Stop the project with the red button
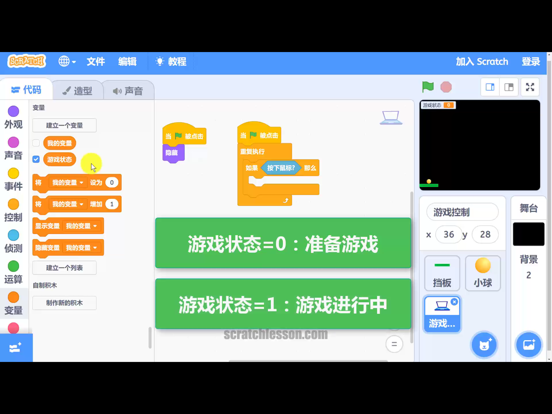 [446, 87]
